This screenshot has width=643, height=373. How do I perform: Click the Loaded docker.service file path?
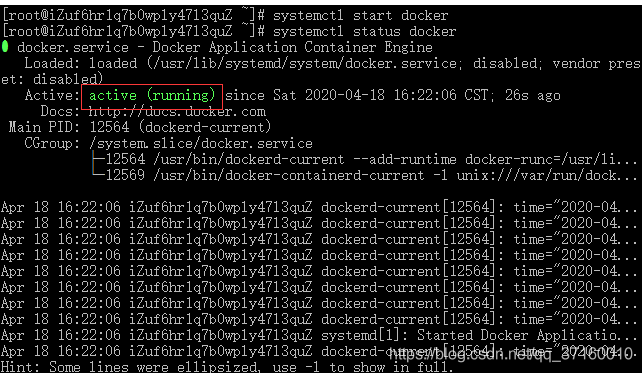(x=301, y=64)
